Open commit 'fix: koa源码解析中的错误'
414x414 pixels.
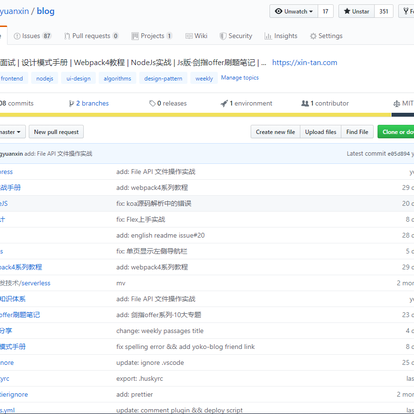point(154,204)
